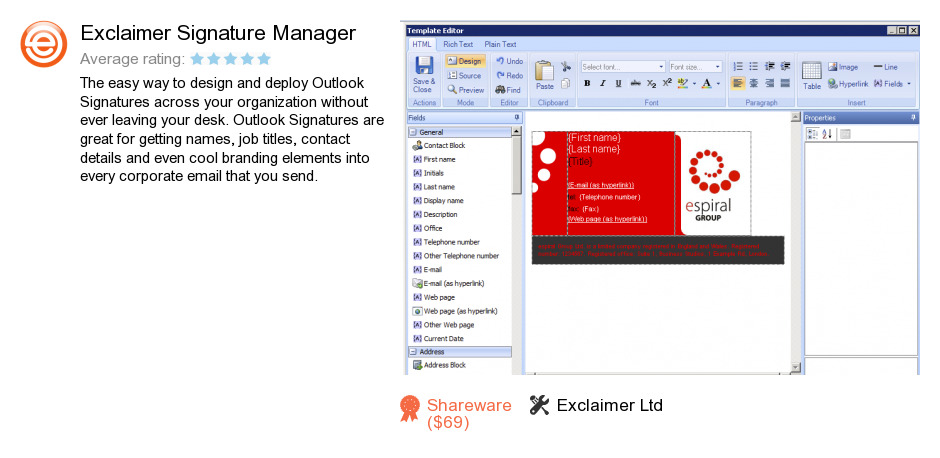Select the Address Block field
The height and width of the screenshot is (458, 940).
tap(439, 365)
